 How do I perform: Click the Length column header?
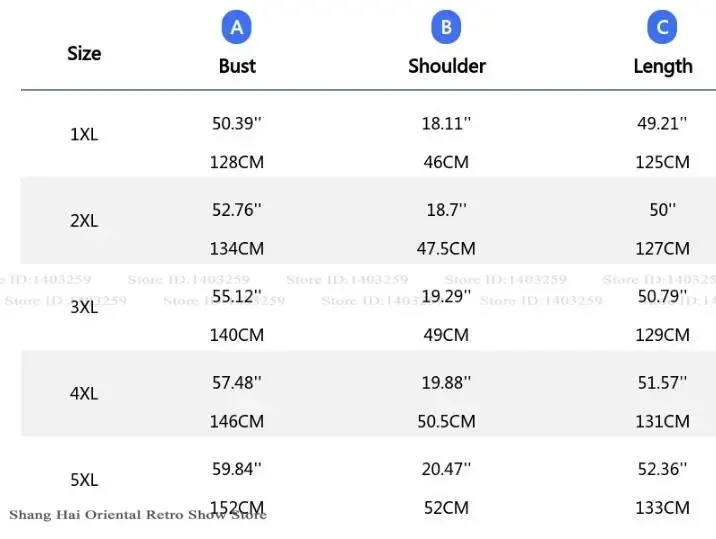coord(662,66)
